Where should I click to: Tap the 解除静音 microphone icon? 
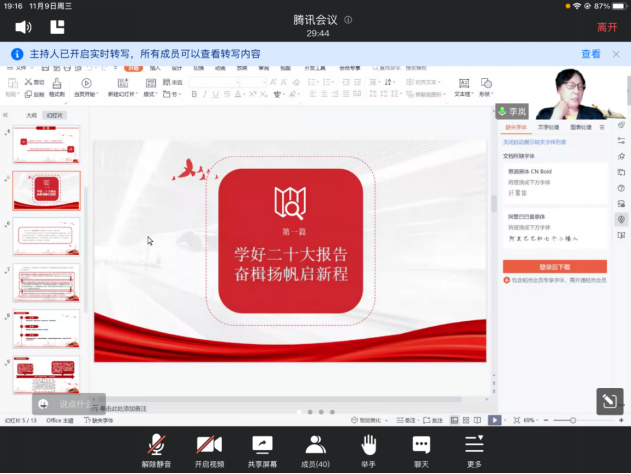click(x=156, y=445)
